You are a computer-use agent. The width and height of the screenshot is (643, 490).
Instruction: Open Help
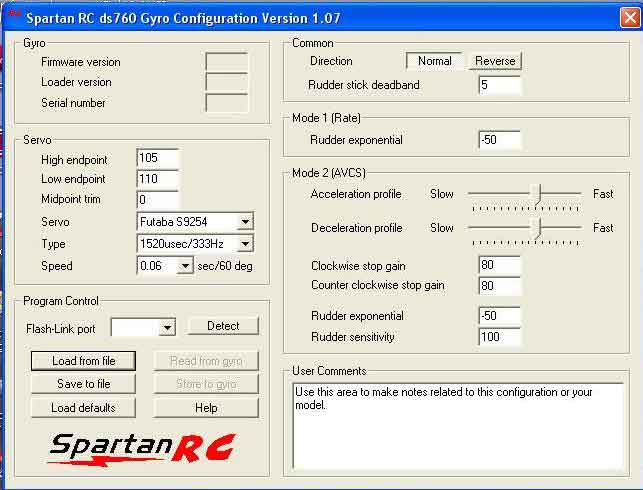tap(206, 408)
